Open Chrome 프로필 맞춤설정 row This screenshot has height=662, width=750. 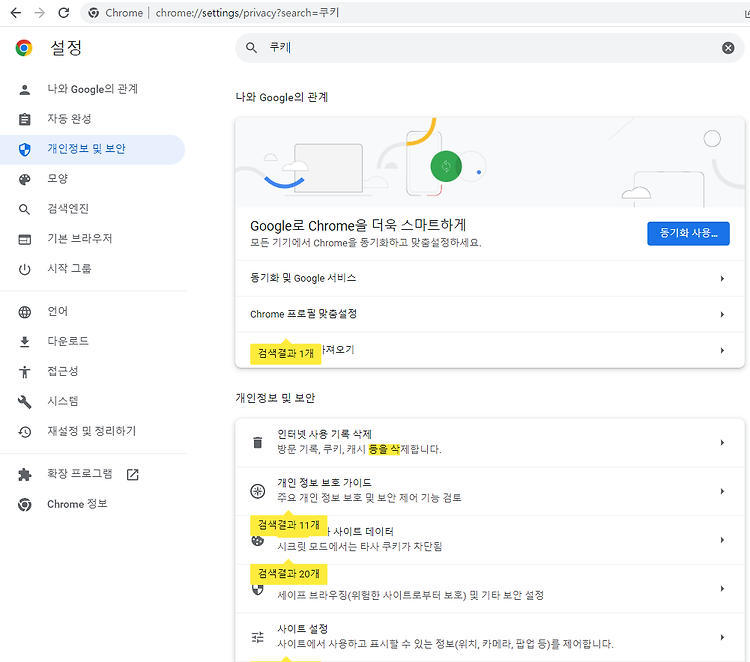click(x=490, y=314)
